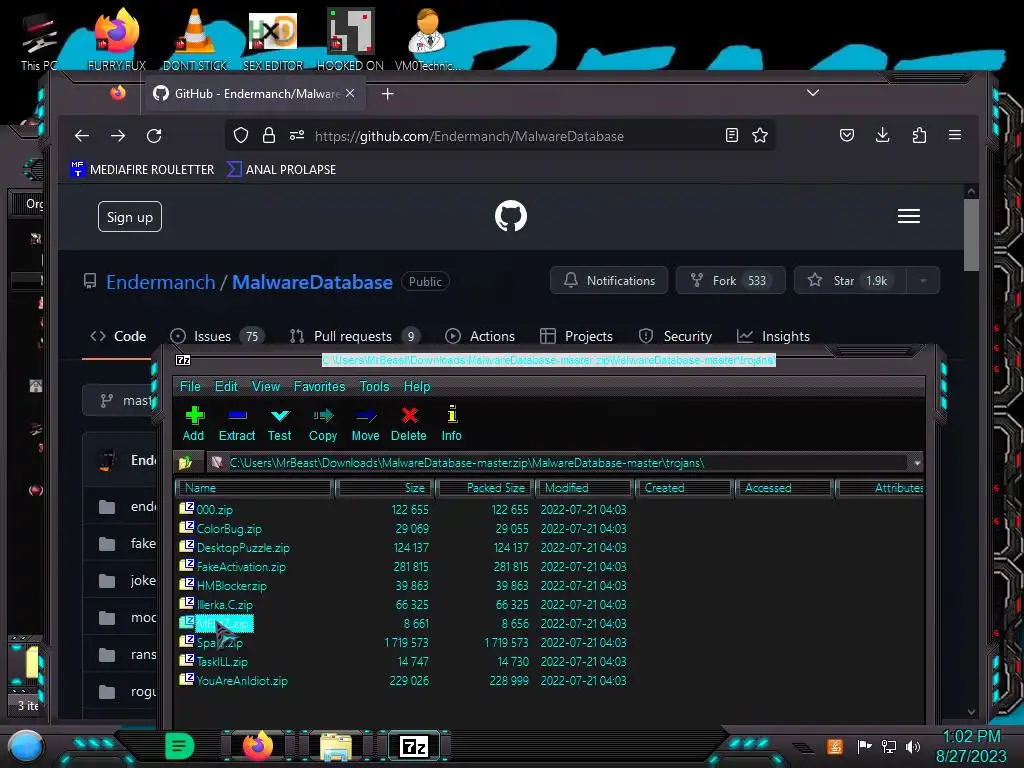Click the Copy icon in 7-Zip toolbar

pyautogui.click(x=323, y=415)
